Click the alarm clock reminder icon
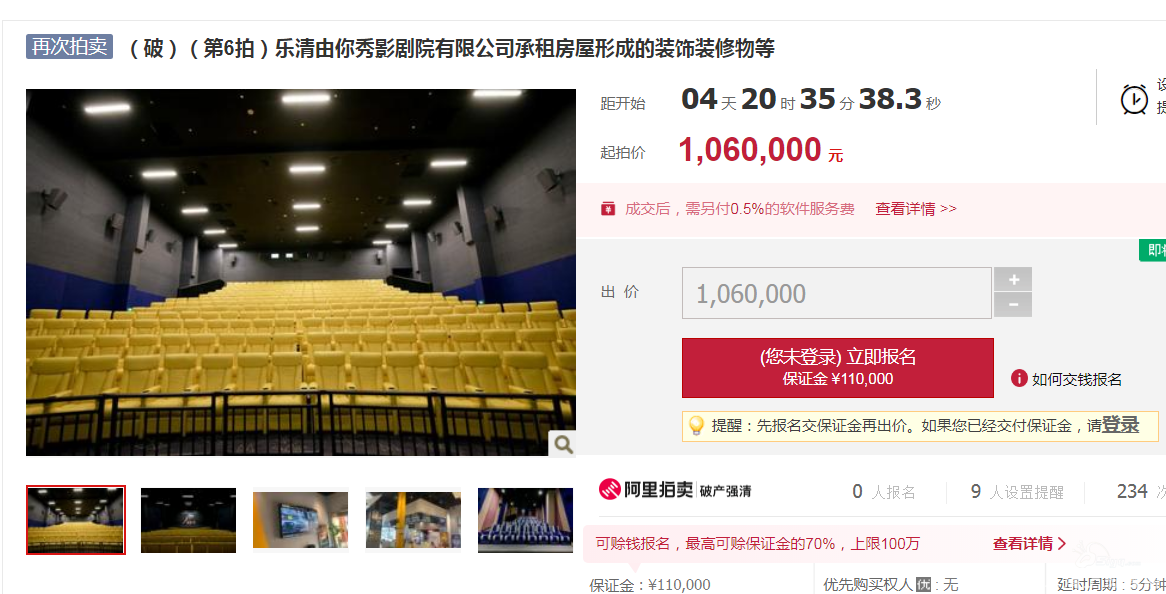The height and width of the screenshot is (594, 1166). pyautogui.click(x=1134, y=100)
